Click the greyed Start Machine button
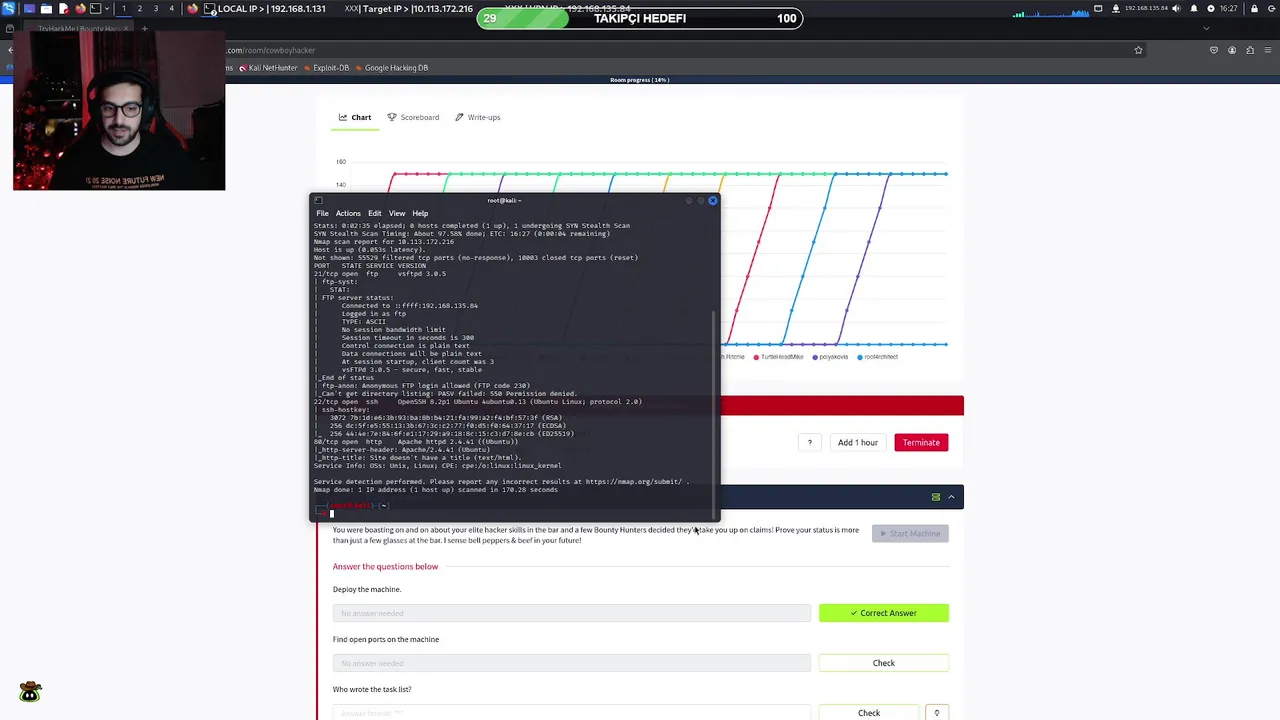 pyautogui.click(x=910, y=533)
